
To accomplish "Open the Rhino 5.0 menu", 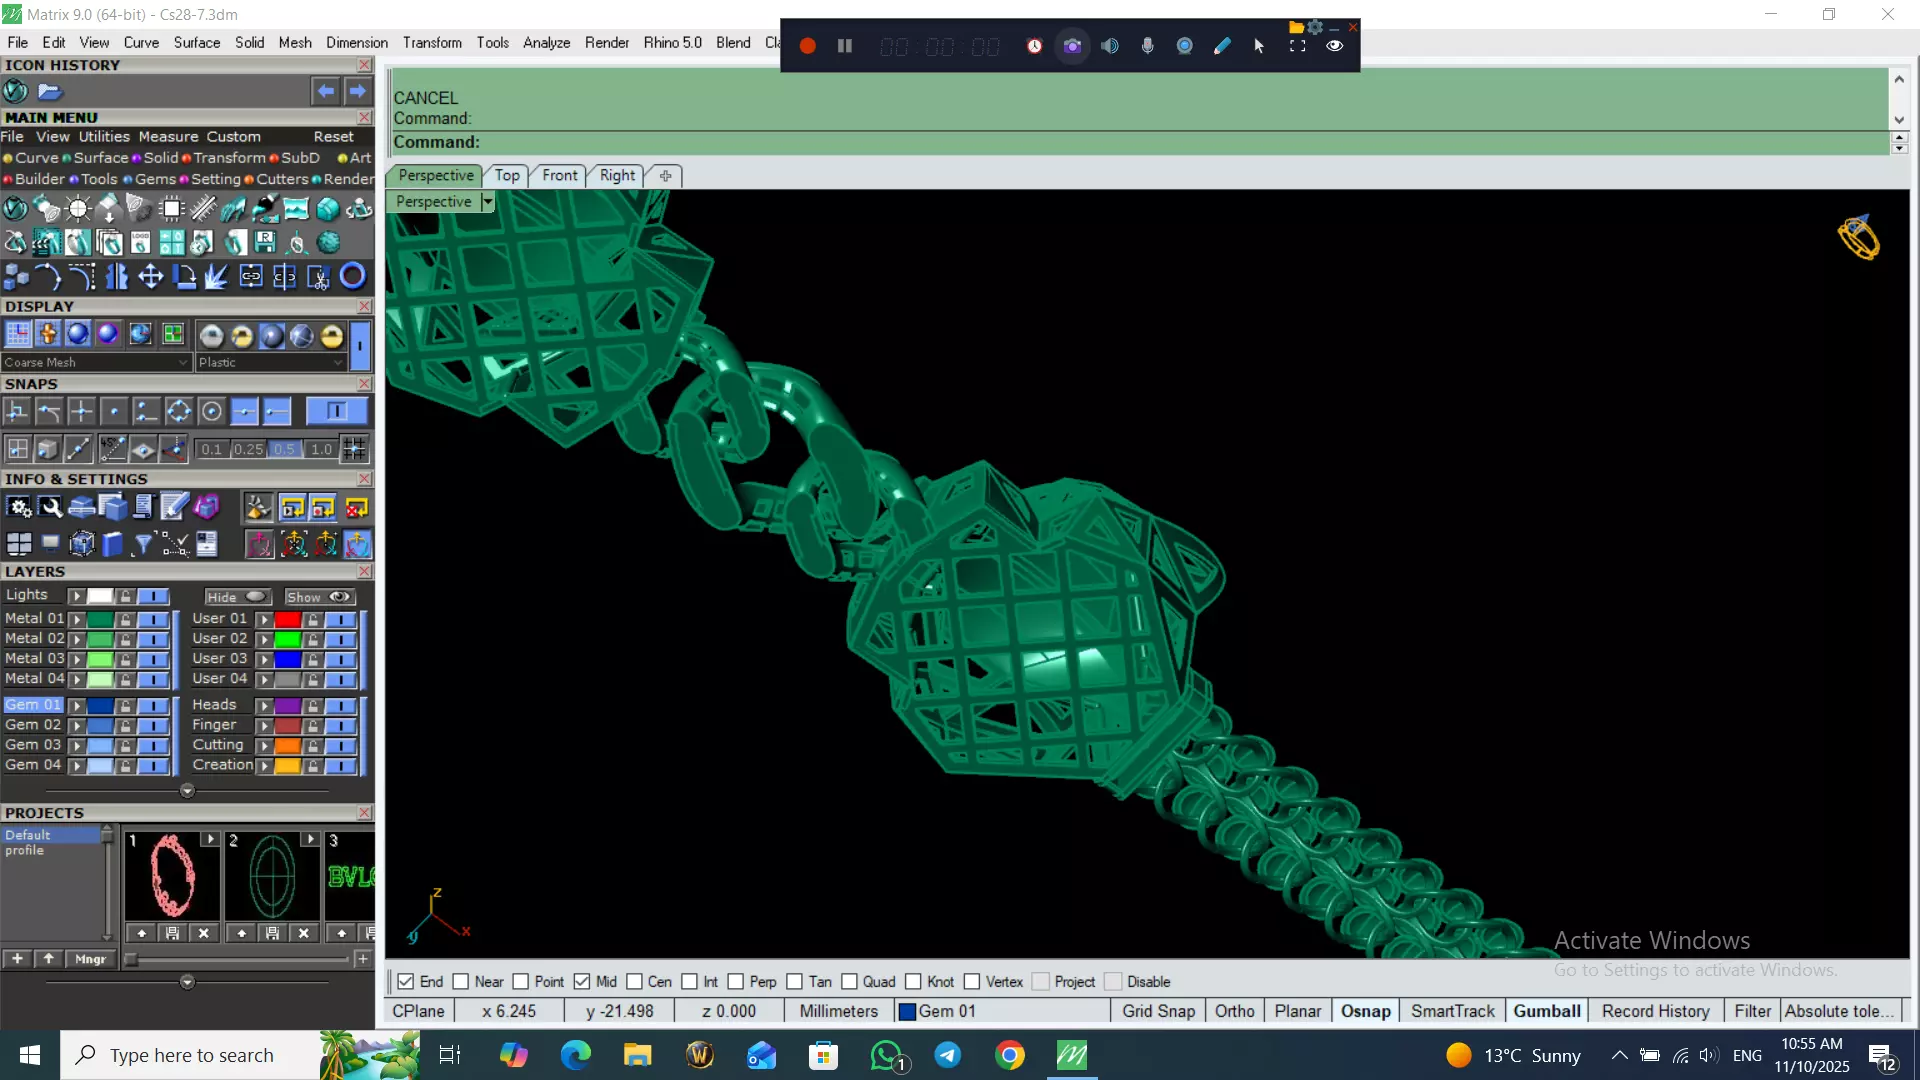I will pyautogui.click(x=672, y=42).
